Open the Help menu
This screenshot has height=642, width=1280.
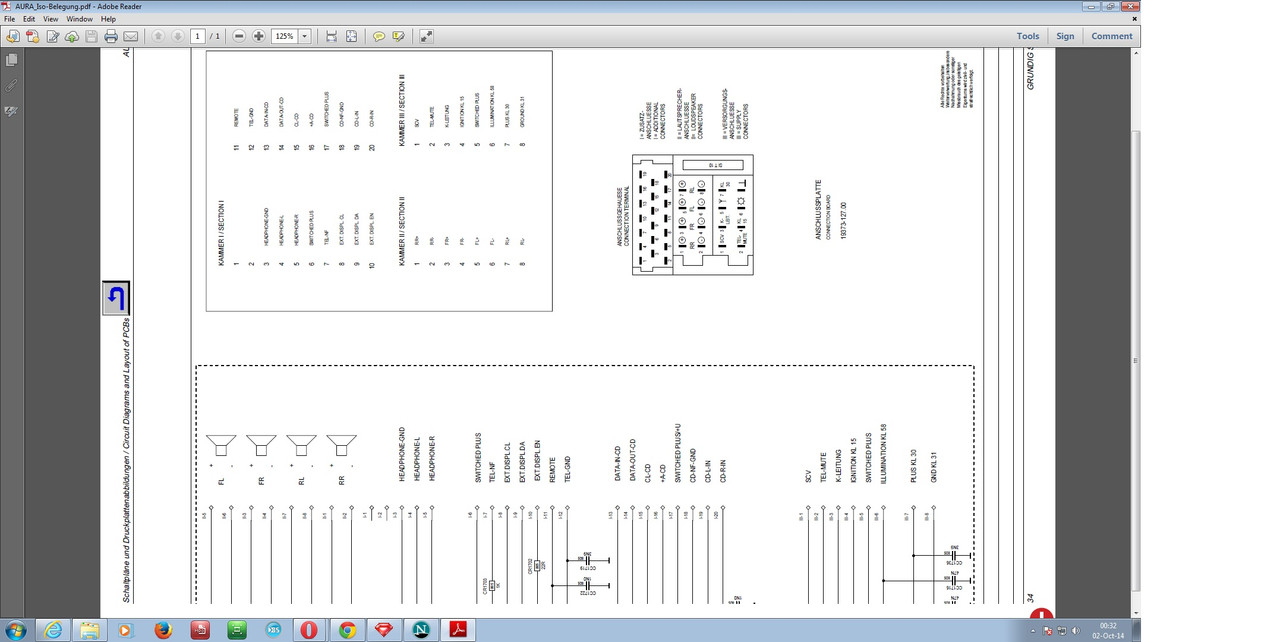(x=108, y=19)
